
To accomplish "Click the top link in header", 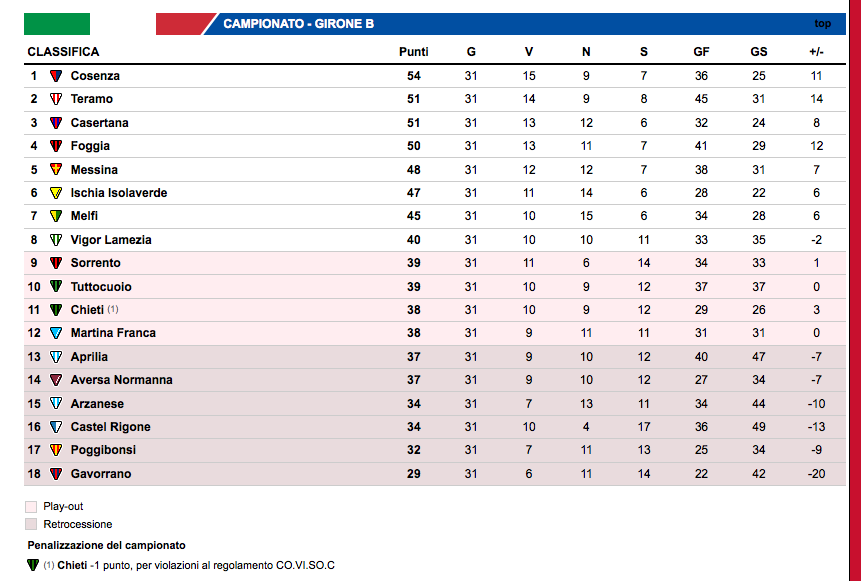I will pos(822,24).
